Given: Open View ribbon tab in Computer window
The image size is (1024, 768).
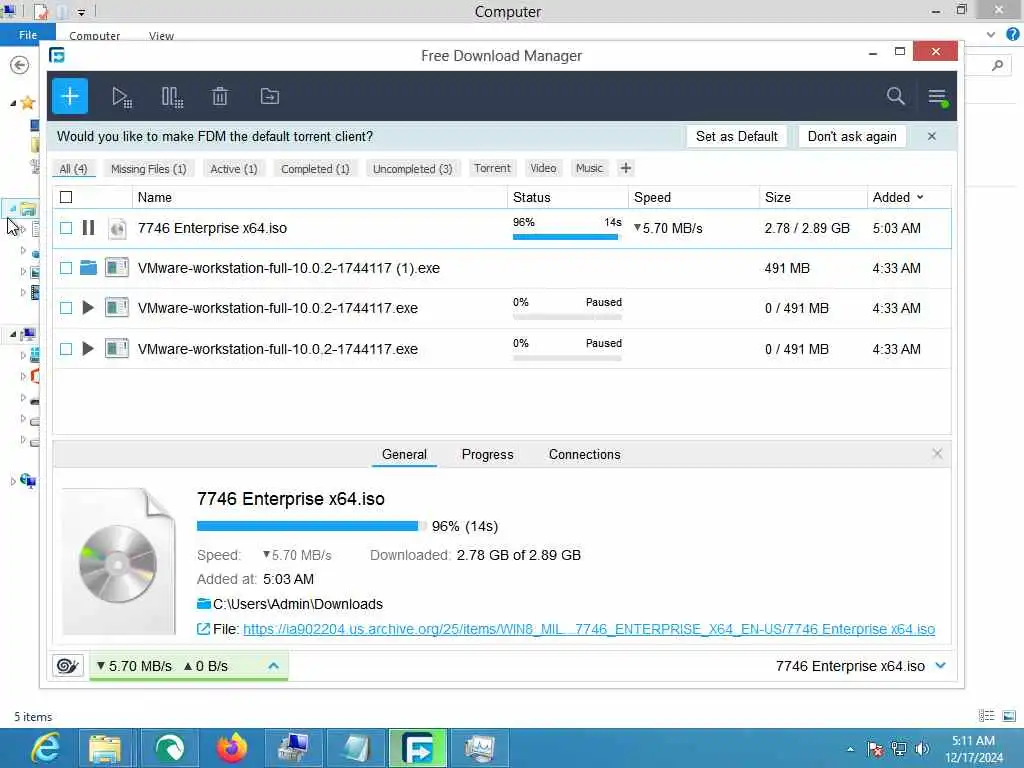Looking at the screenshot, I should coord(161,36).
